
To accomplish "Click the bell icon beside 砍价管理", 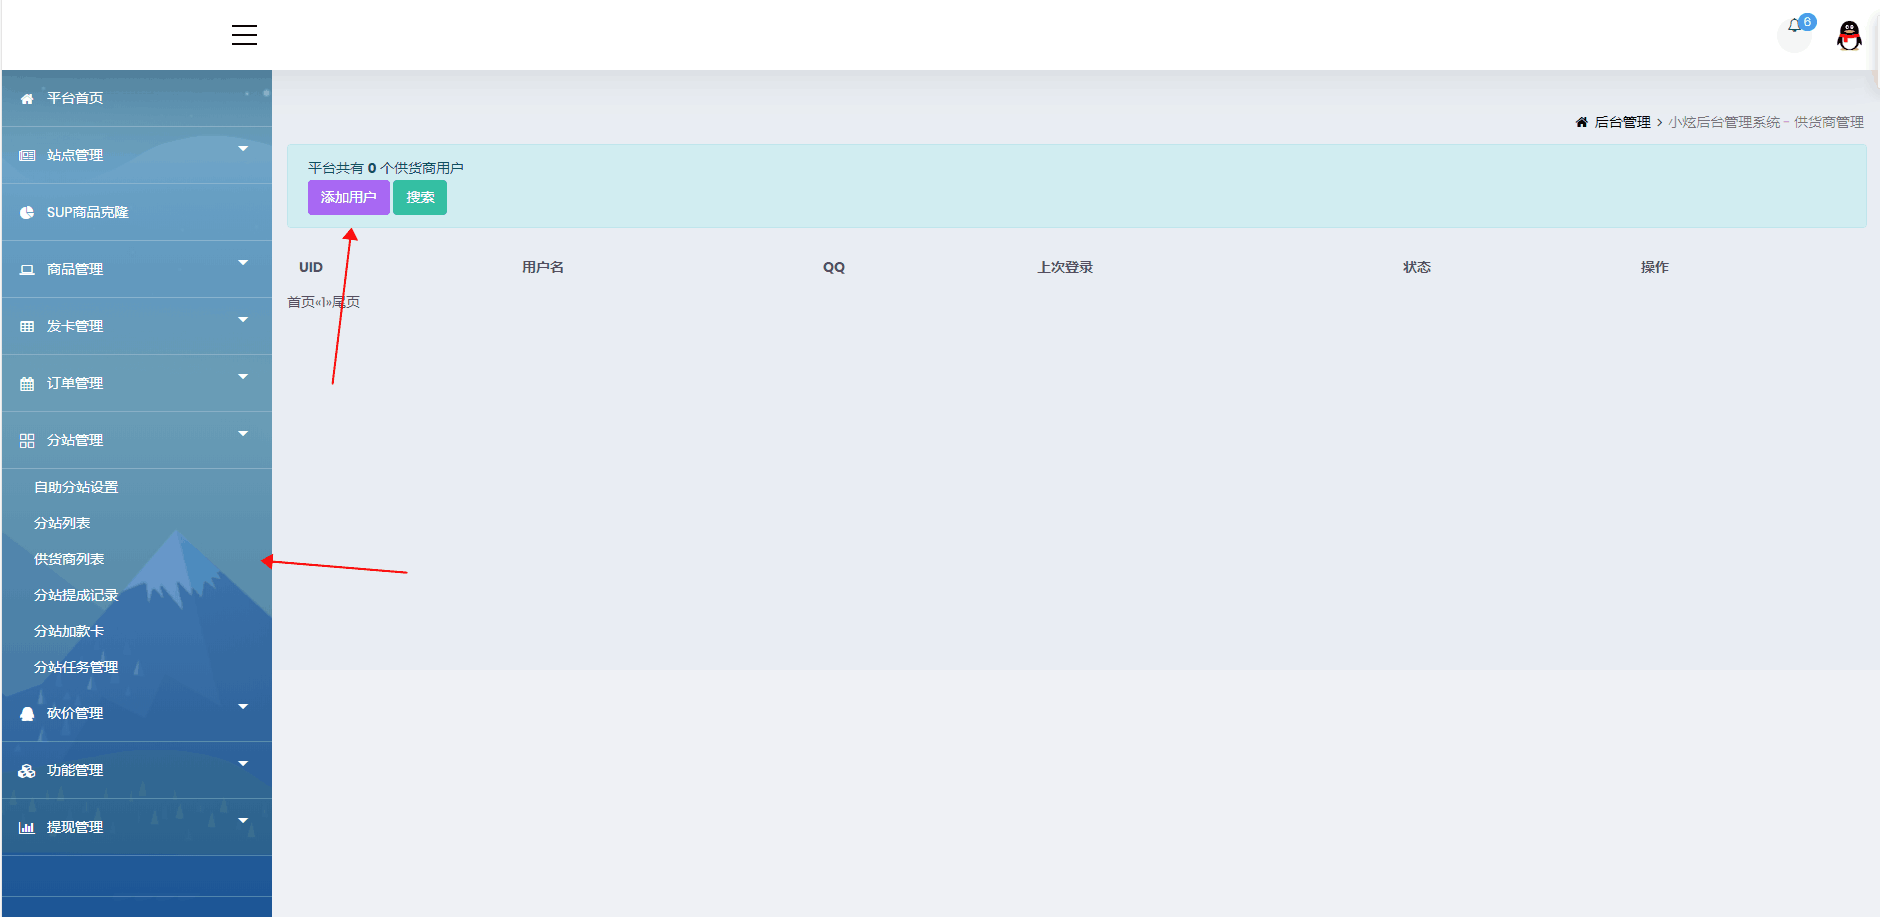I will (27, 714).
